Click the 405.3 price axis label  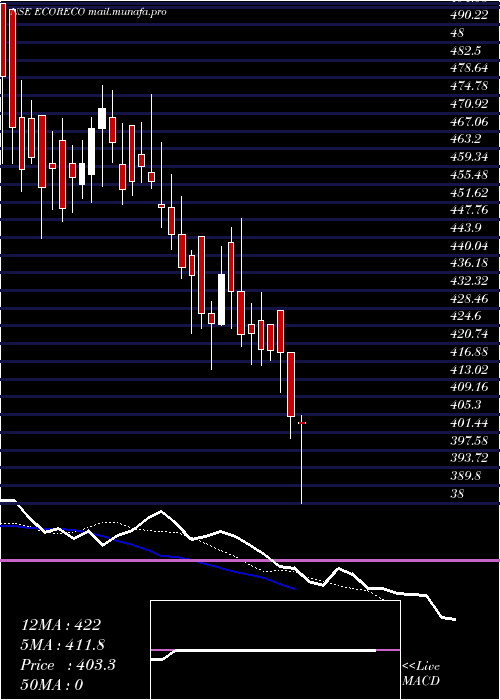(x=466, y=405)
